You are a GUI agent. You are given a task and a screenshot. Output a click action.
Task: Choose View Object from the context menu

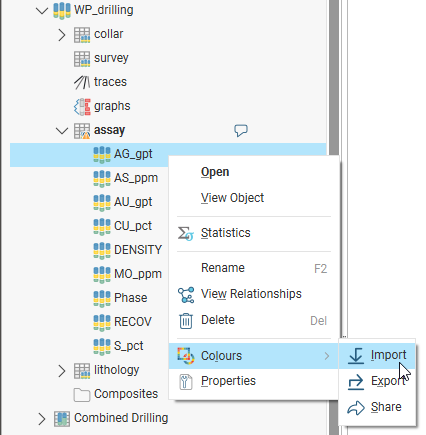[x=232, y=198]
